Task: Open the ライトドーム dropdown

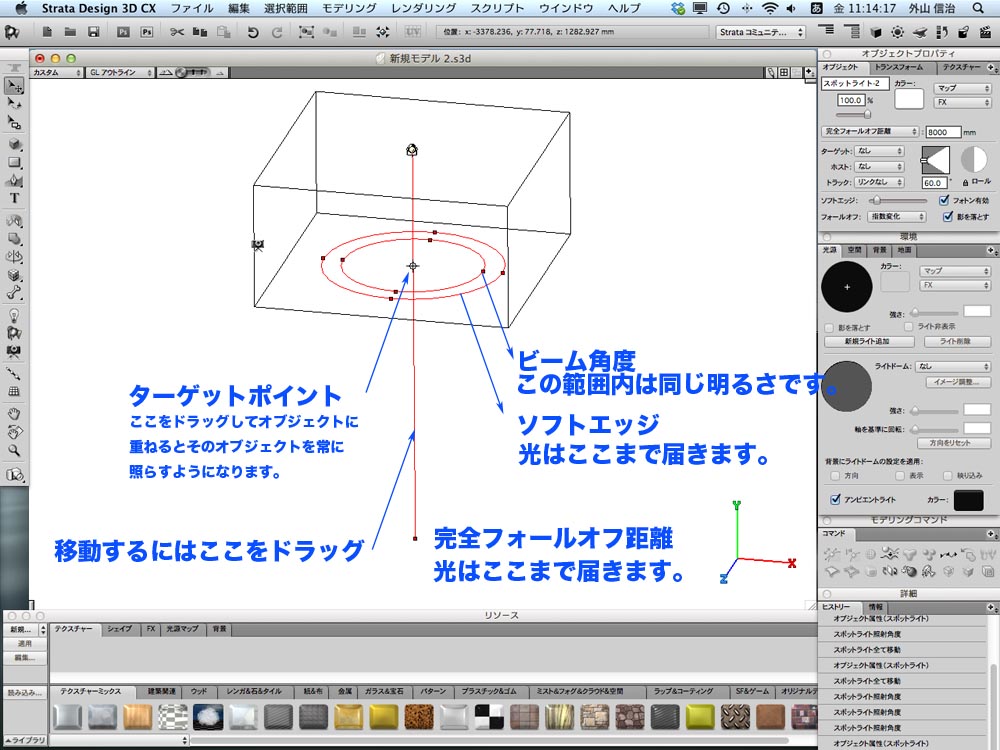Action: click(954, 367)
